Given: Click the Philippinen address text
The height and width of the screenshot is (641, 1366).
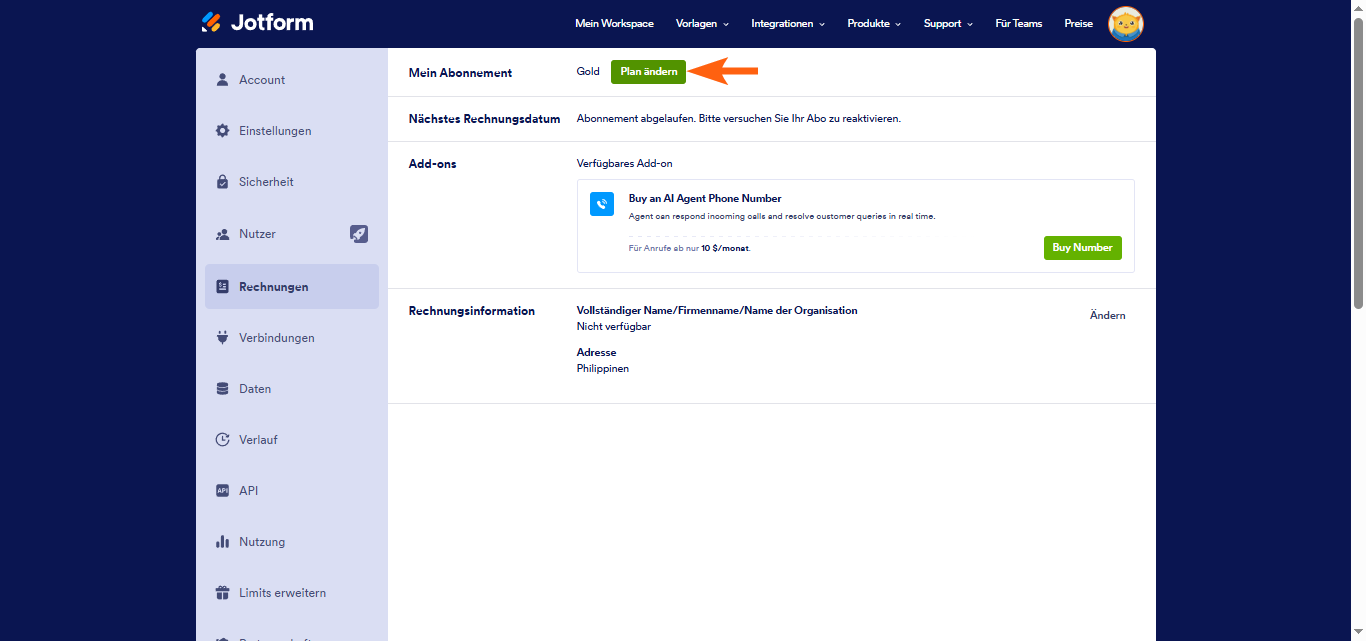Looking at the screenshot, I should click(603, 369).
